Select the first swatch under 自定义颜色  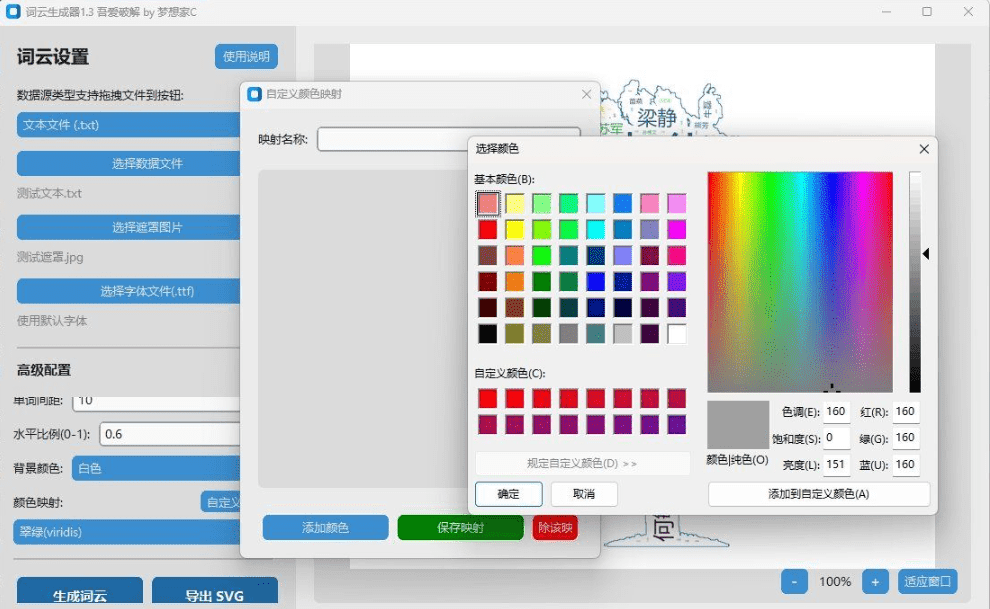pos(487,398)
